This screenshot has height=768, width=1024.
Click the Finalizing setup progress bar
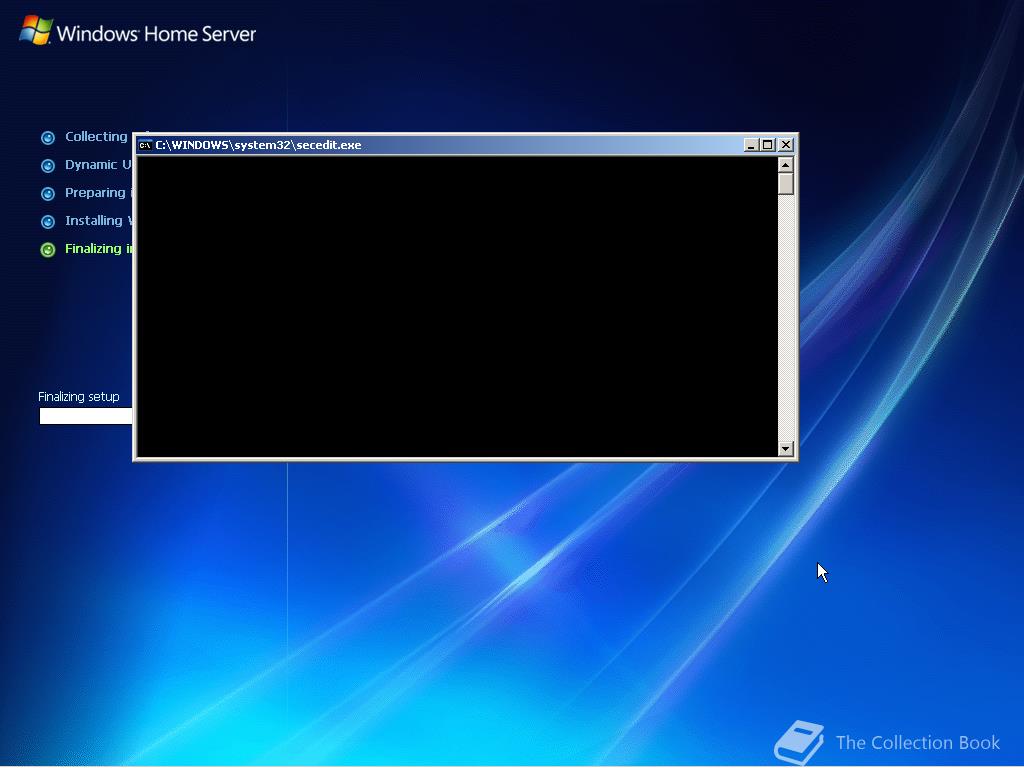click(86, 416)
